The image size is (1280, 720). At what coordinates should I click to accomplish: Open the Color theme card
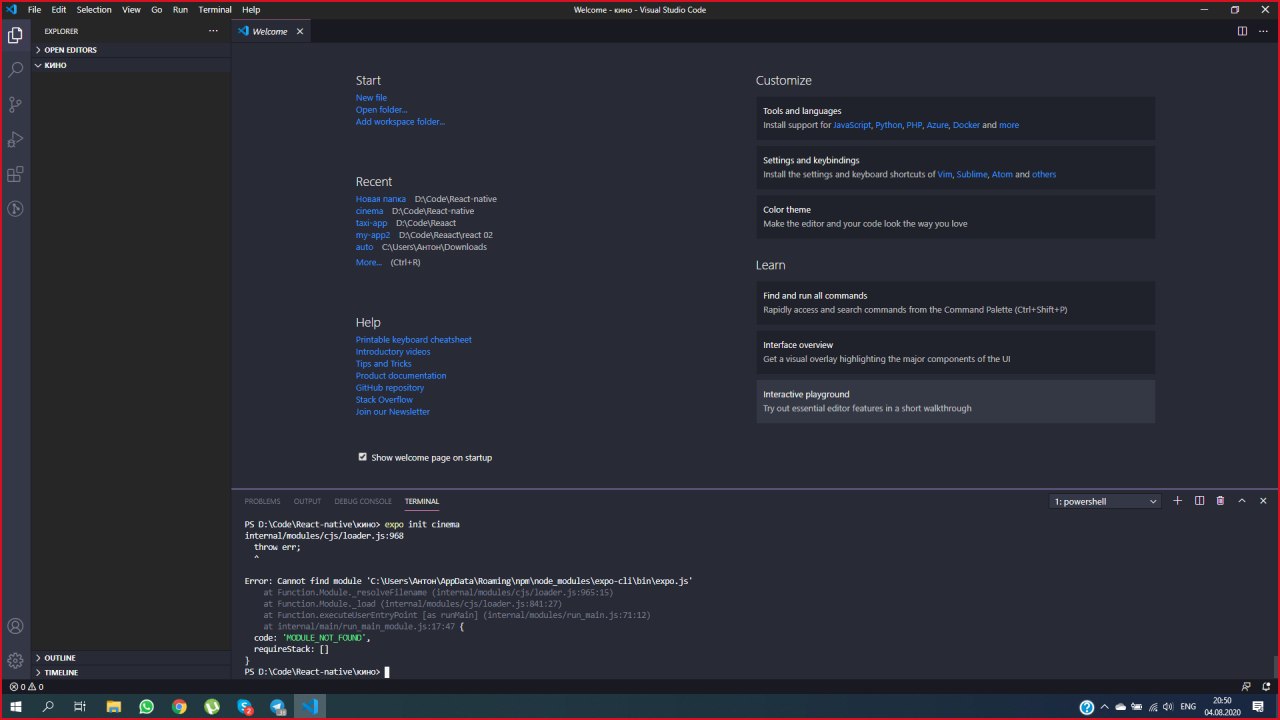click(x=955, y=217)
